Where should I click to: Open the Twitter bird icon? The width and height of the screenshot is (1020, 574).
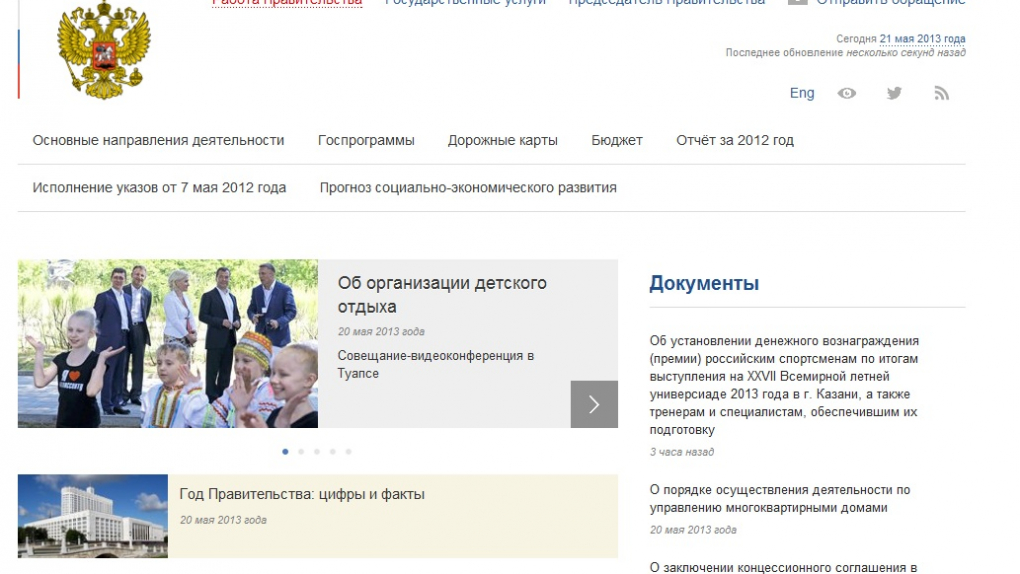(894, 94)
